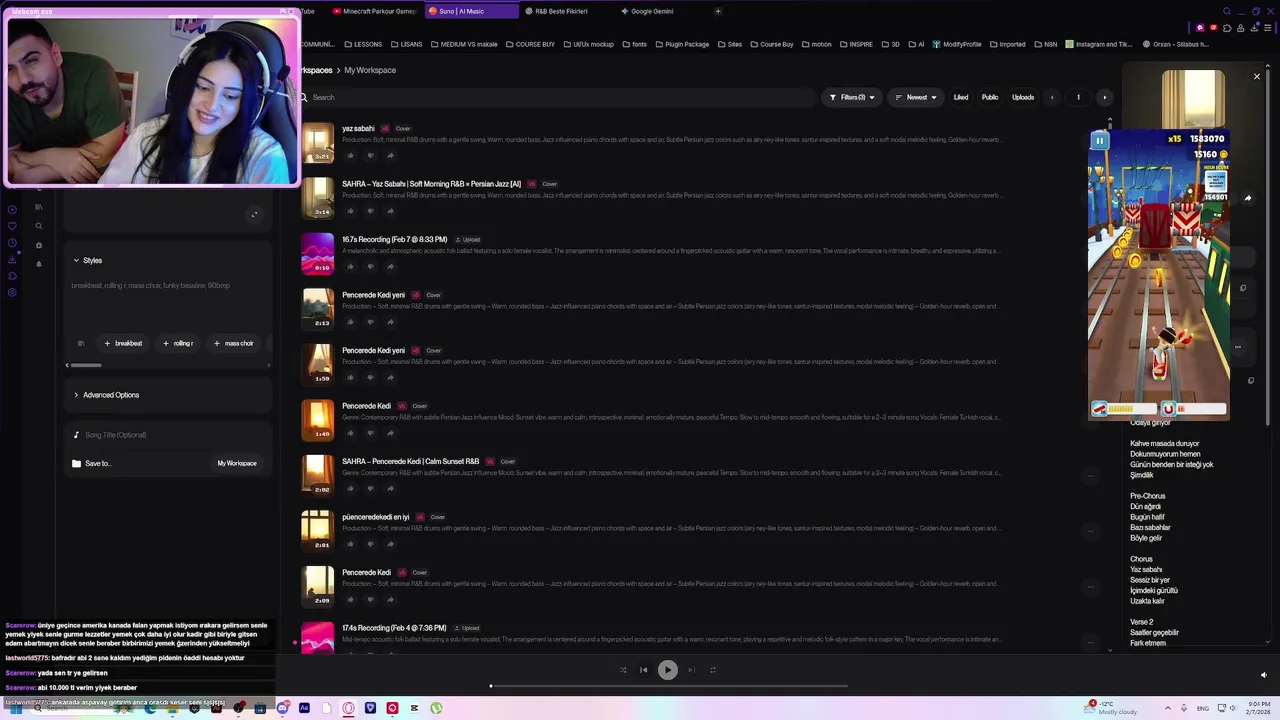
Task: Dislike the 'yaz sabahı' song
Action: (370, 155)
